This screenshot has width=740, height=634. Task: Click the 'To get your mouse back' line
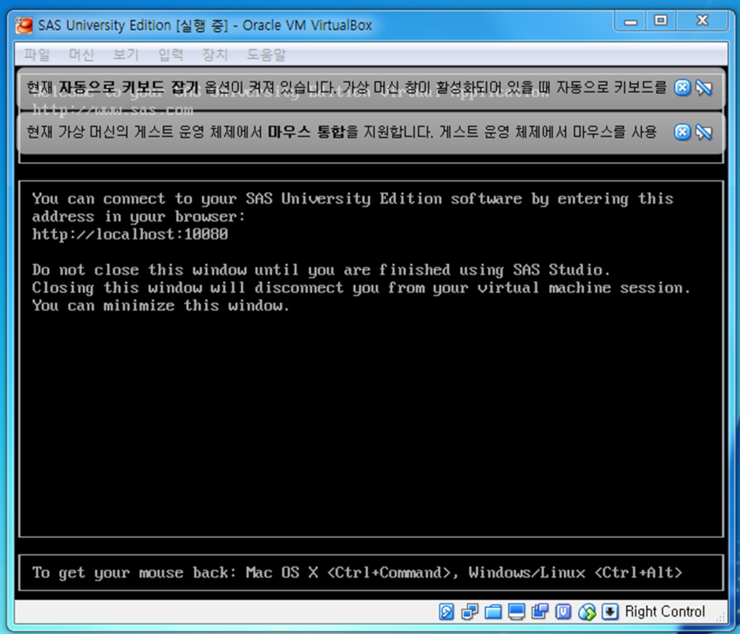coord(357,573)
